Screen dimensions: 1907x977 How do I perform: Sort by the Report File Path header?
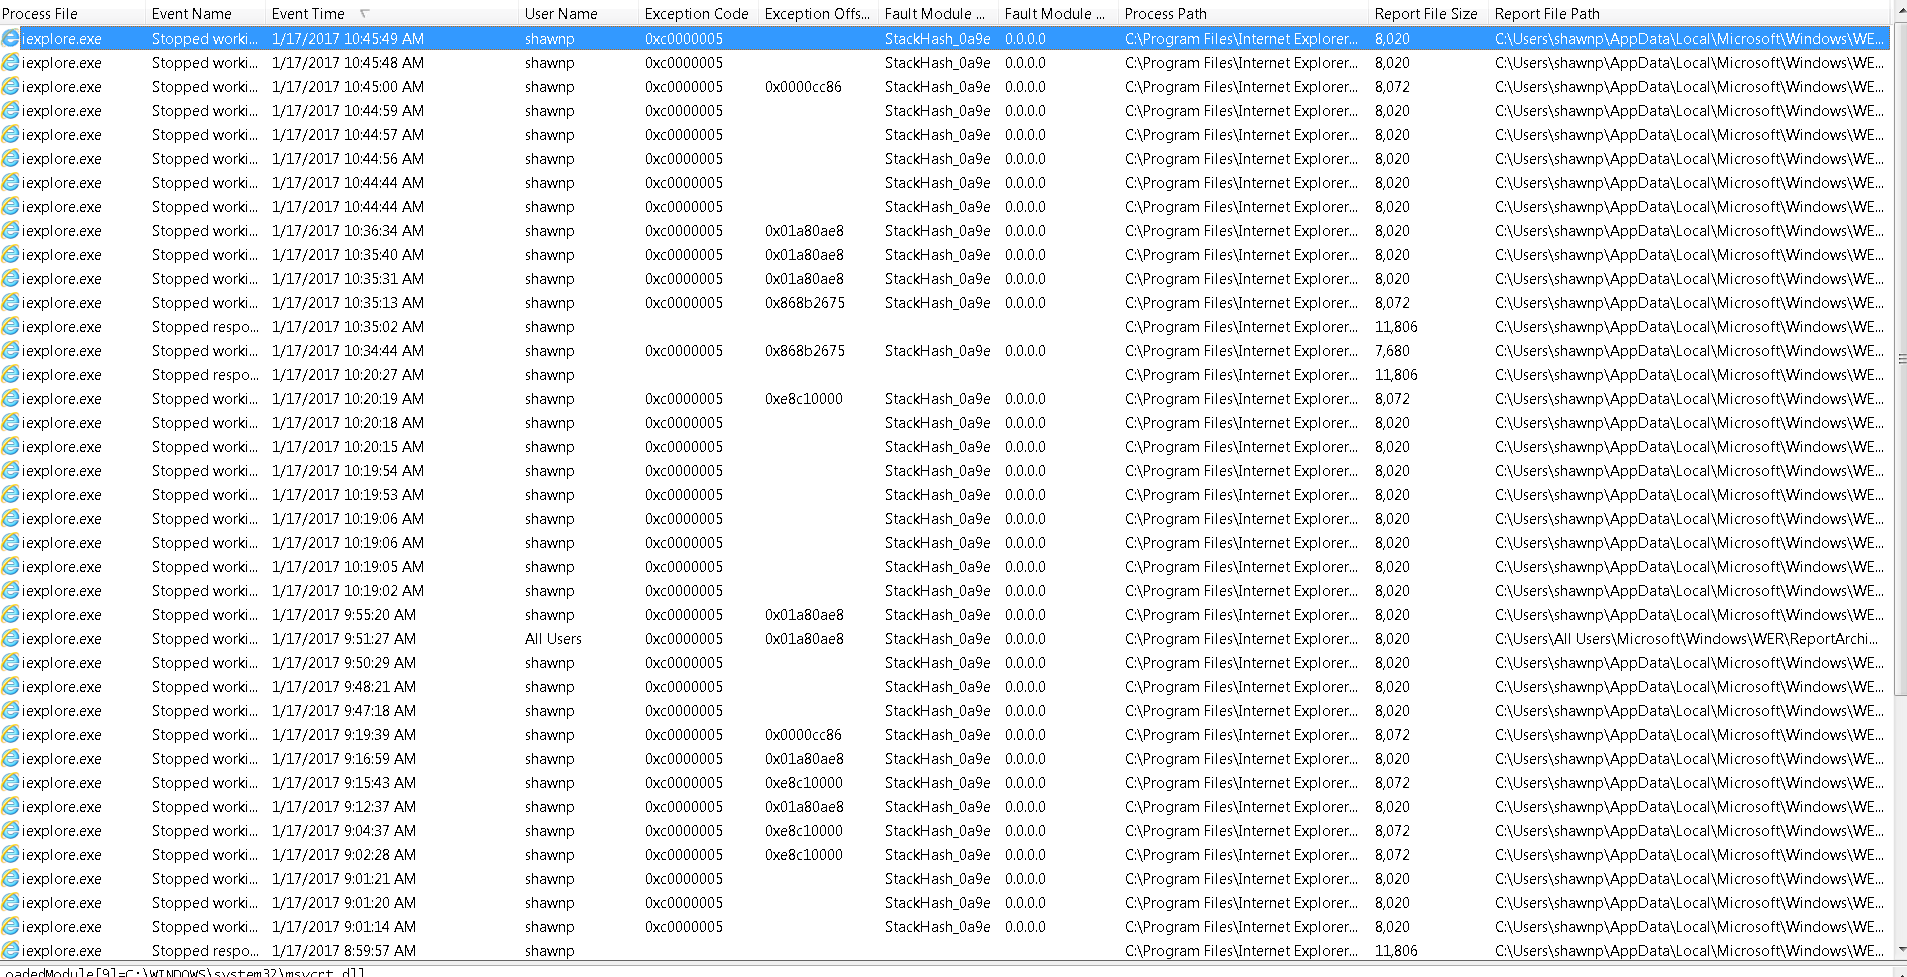(x=1689, y=13)
